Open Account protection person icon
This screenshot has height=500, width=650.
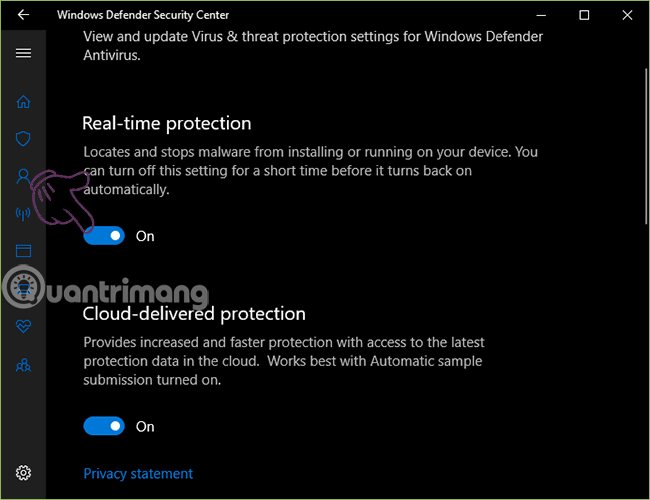tap(23, 176)
